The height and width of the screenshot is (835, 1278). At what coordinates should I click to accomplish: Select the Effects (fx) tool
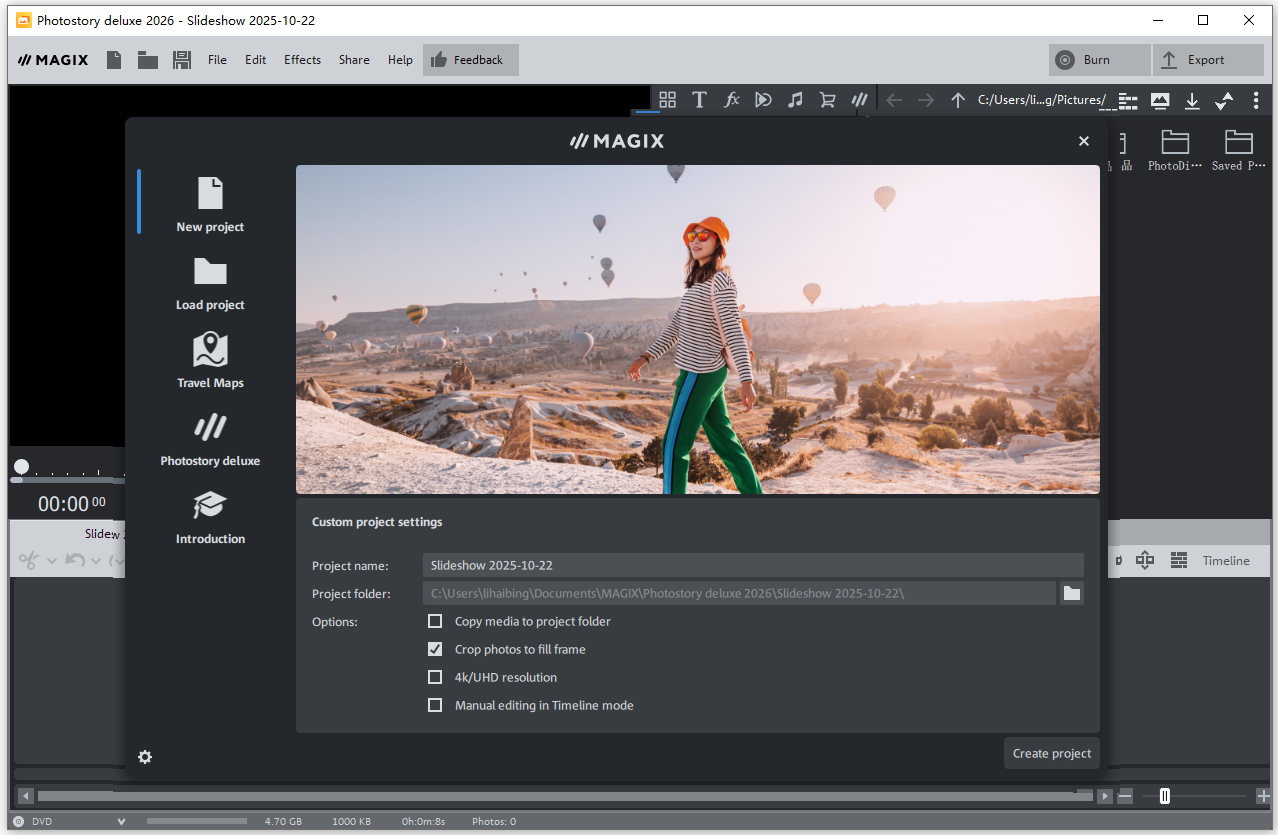[x=731, y=99]
